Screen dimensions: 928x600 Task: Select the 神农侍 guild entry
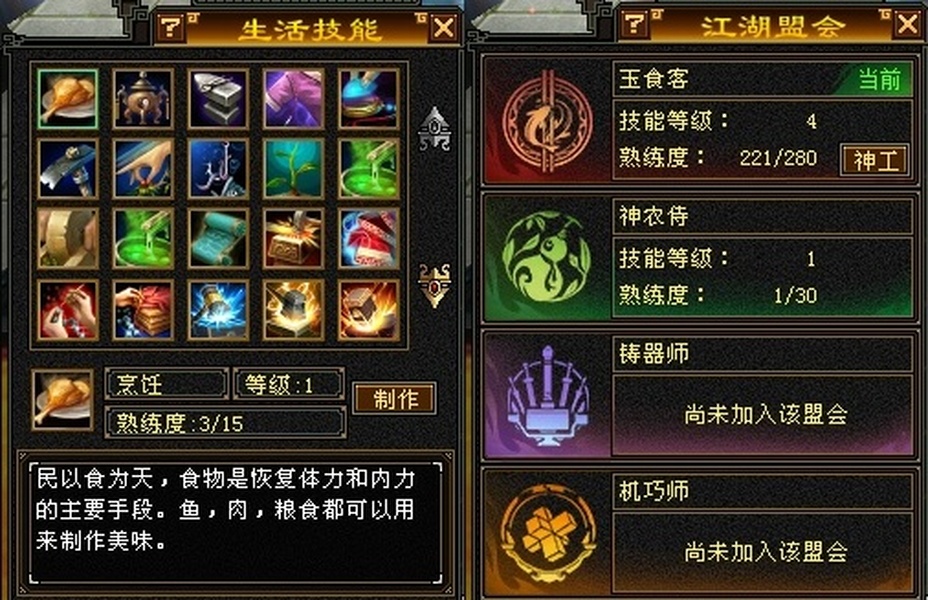coord(700,258)
